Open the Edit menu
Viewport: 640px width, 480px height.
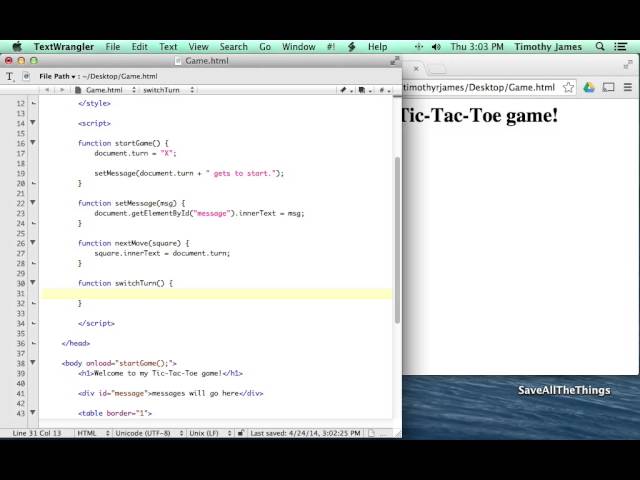click(x=140, y=47)
